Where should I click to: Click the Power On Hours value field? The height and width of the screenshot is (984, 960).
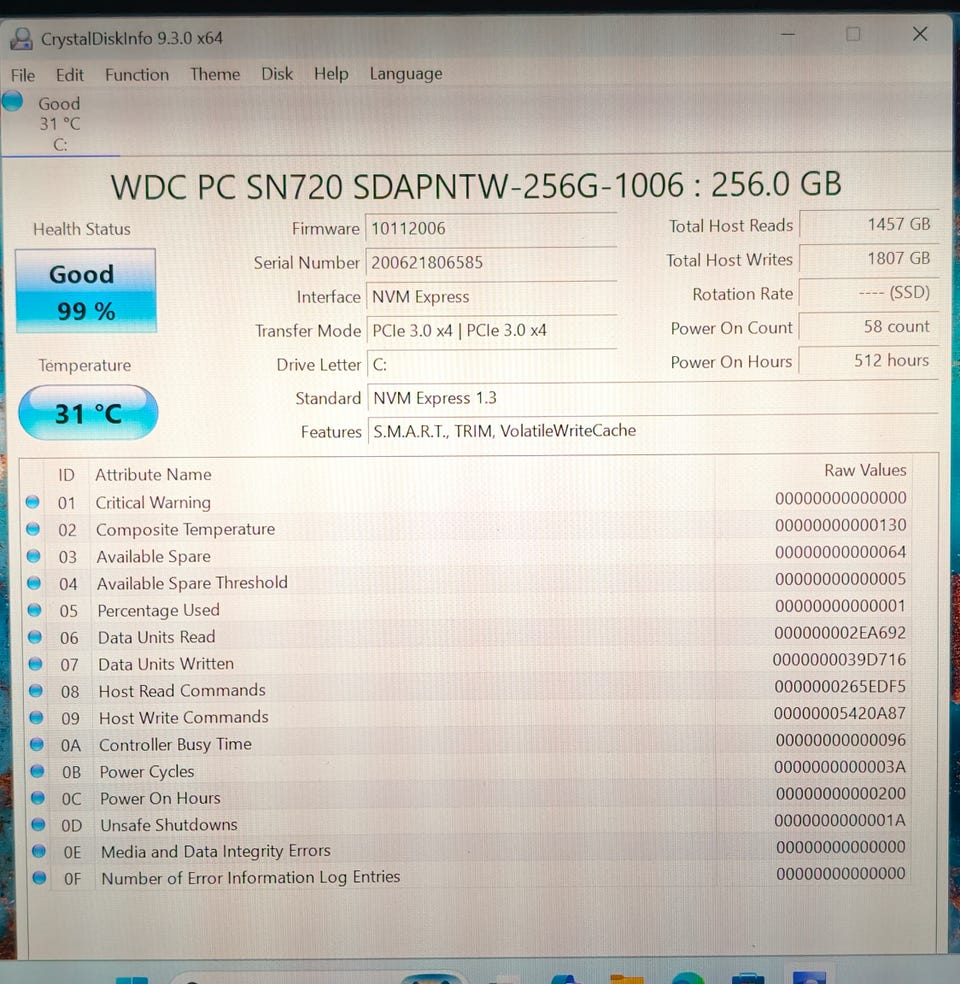click(869, 361)
